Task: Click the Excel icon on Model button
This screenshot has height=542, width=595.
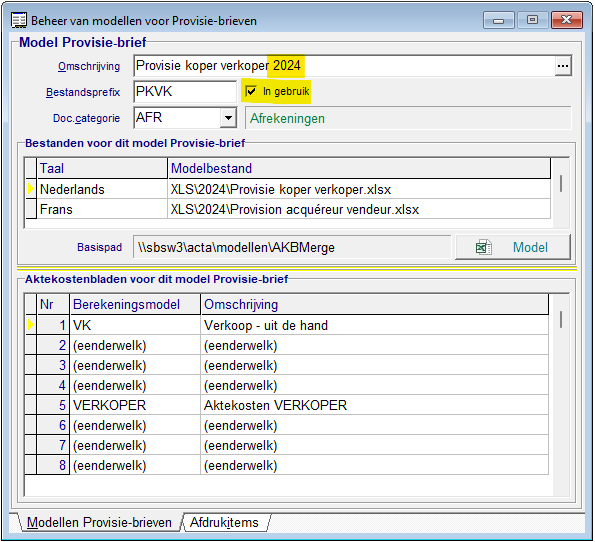Action: pyautogui.click(x=484, y=247)
